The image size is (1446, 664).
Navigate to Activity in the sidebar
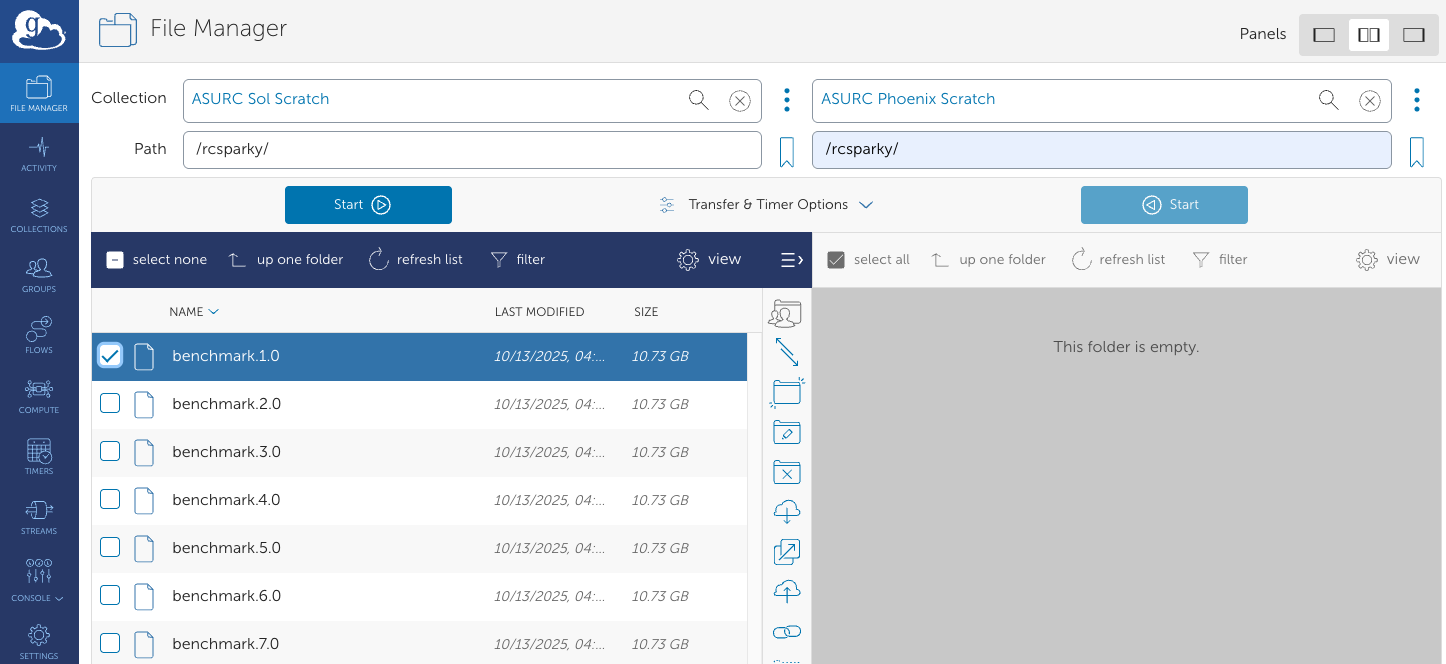(x=39, y=152)
